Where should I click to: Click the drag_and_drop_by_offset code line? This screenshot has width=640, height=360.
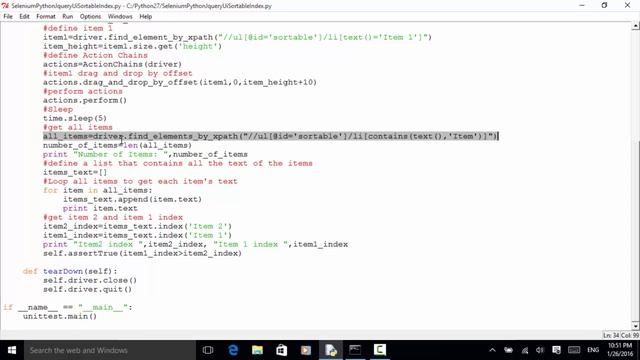[180, 82]
